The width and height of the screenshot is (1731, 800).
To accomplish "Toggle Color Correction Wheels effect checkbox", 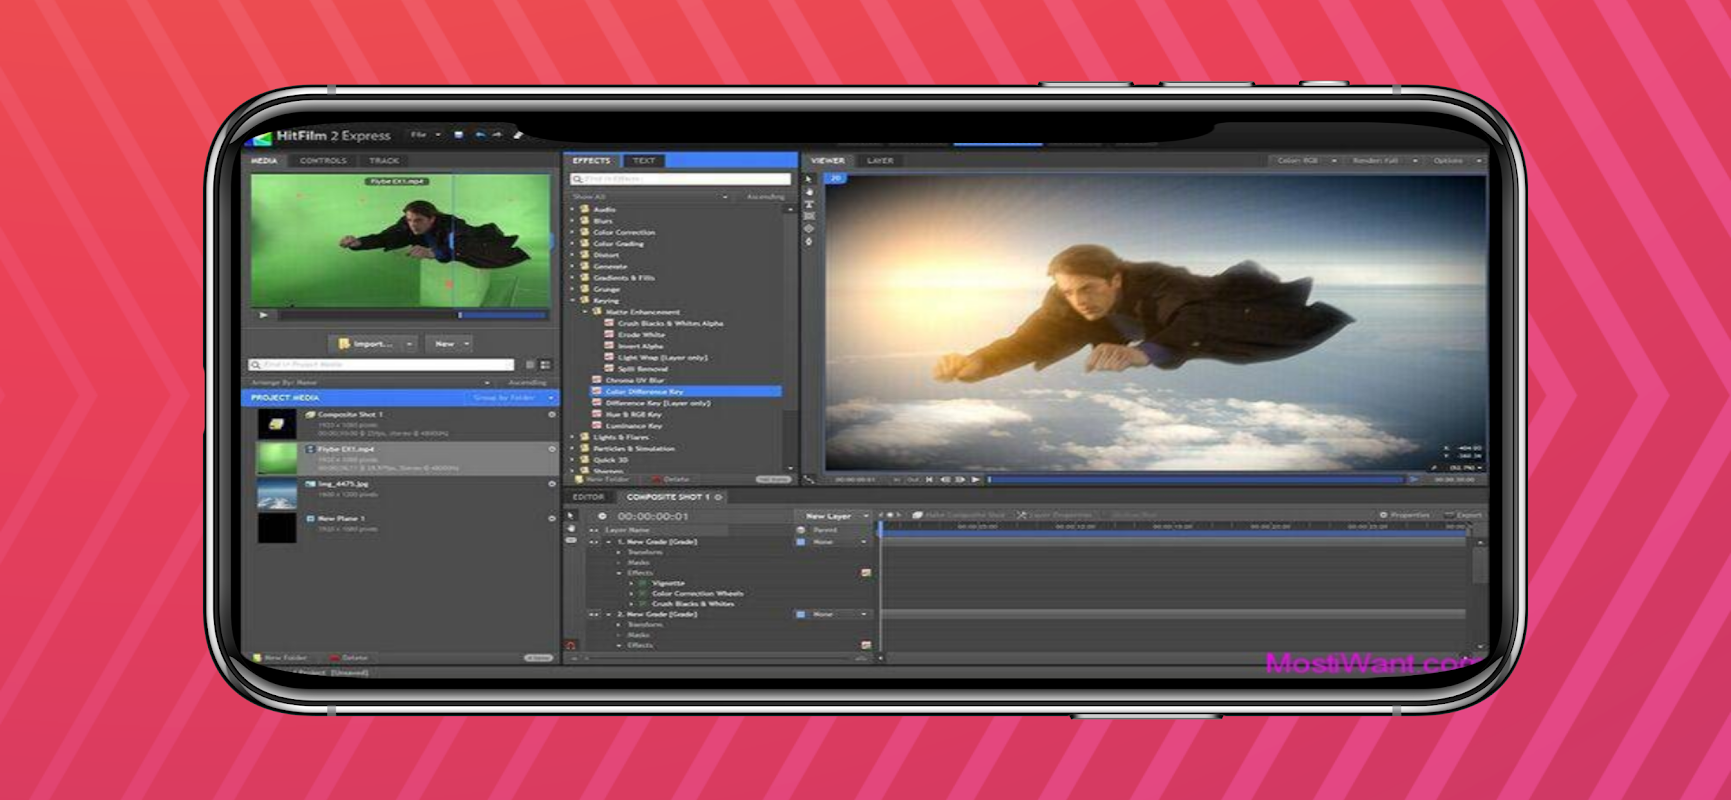I will pyautogui.click(x=643, y=594).
